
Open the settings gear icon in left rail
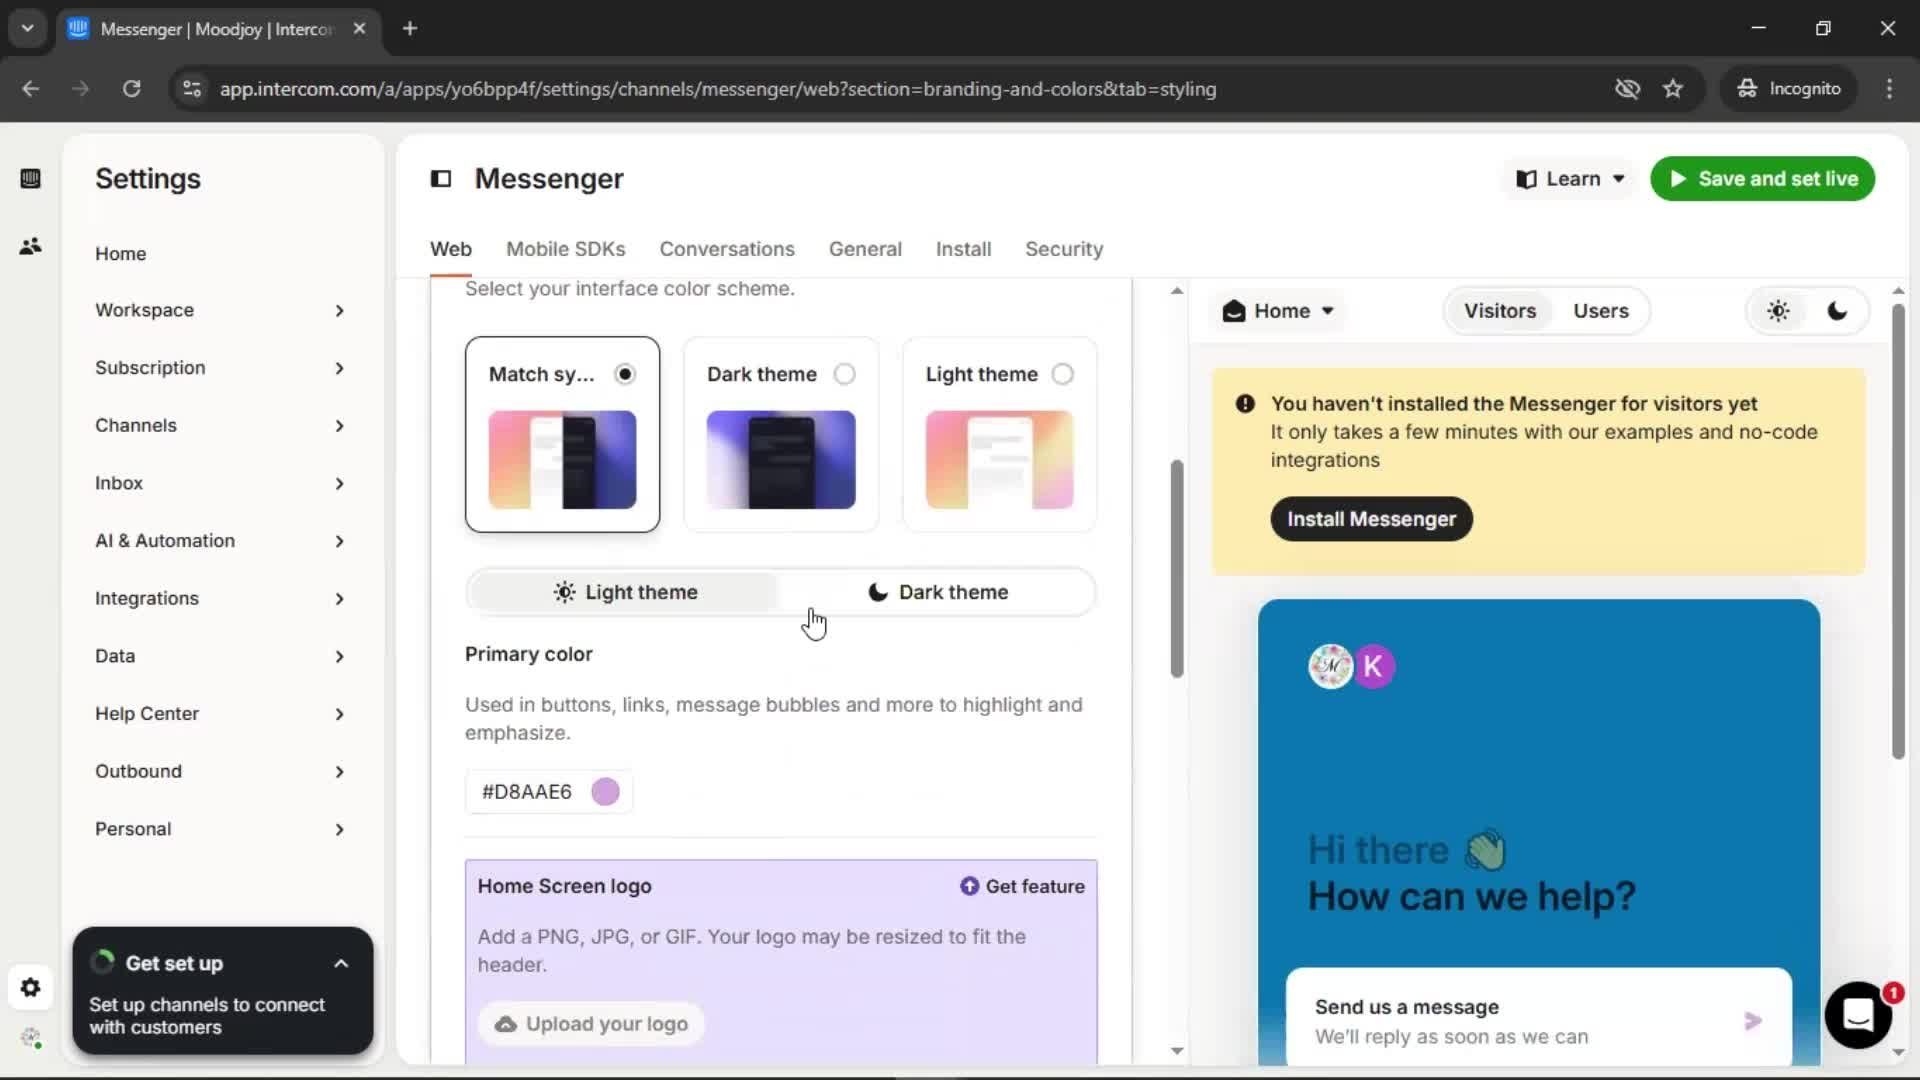point(30,988)
